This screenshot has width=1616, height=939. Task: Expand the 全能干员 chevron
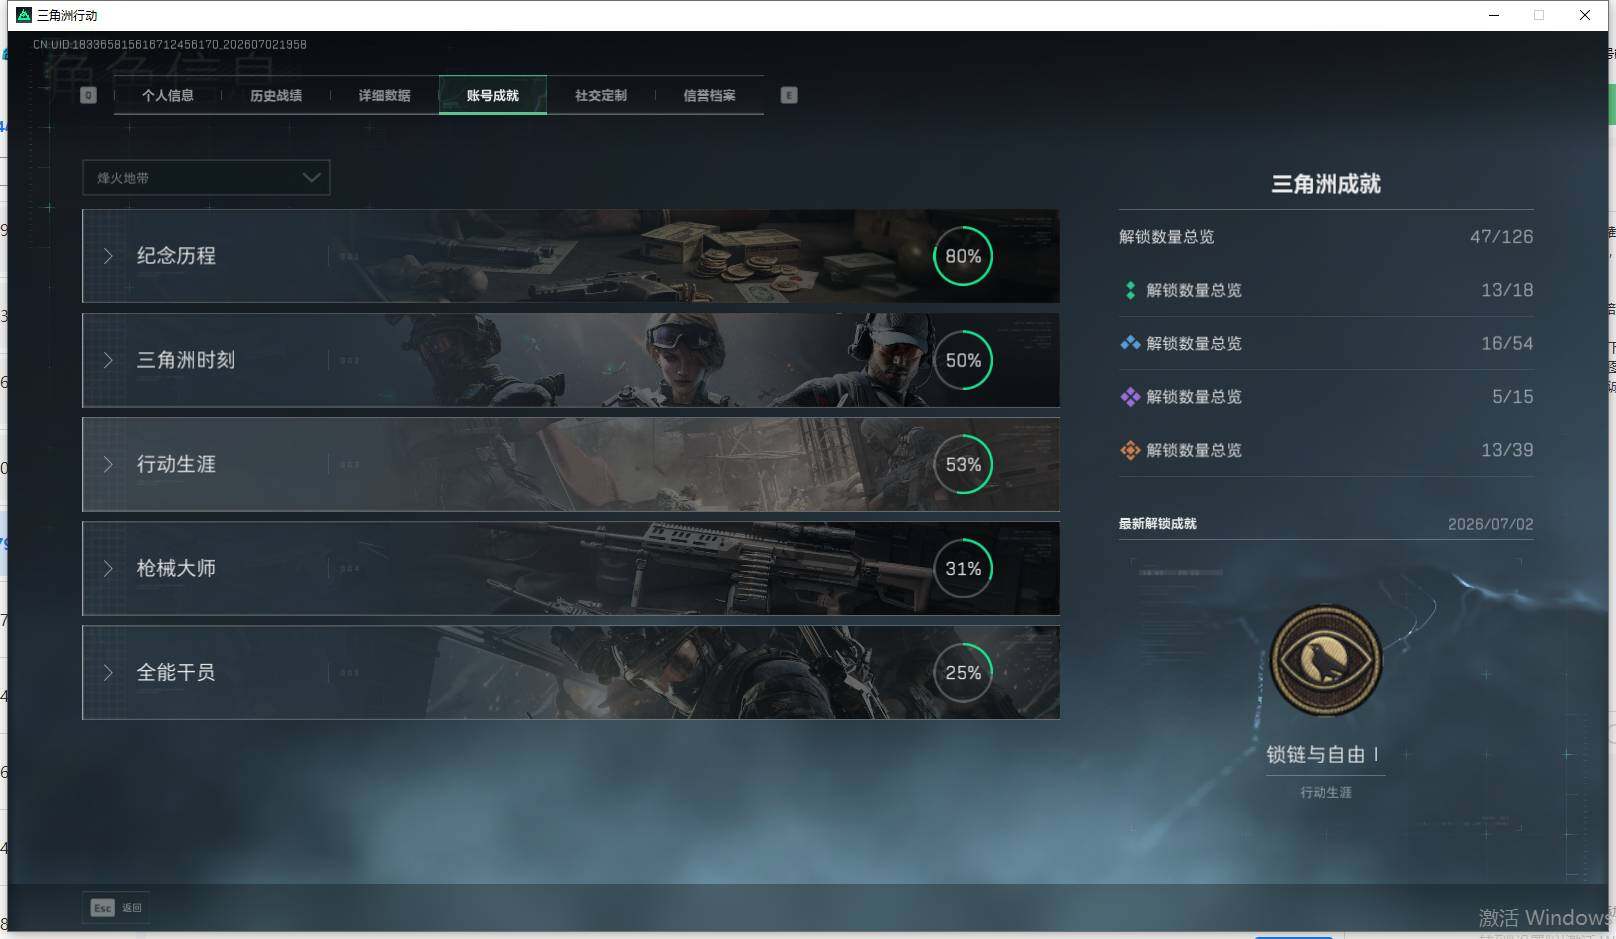click(x=108, y=672)
